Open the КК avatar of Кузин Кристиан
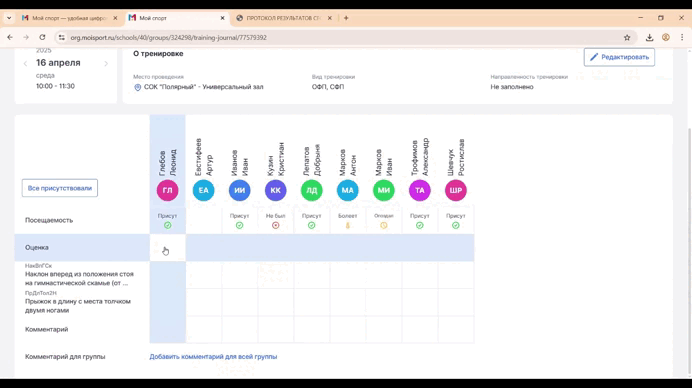Image resolution: width=692 pixels, height=388 pixels. tap(275, 190)
